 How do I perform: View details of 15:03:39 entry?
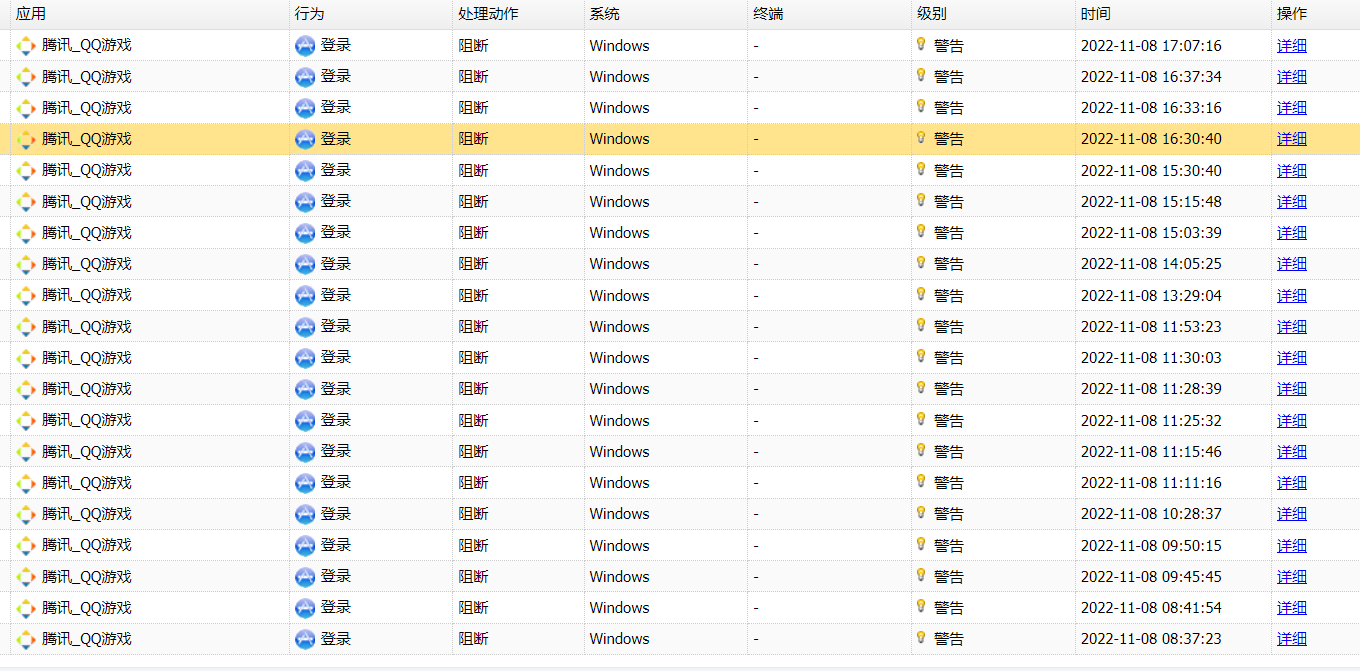tap(1292, 233)
